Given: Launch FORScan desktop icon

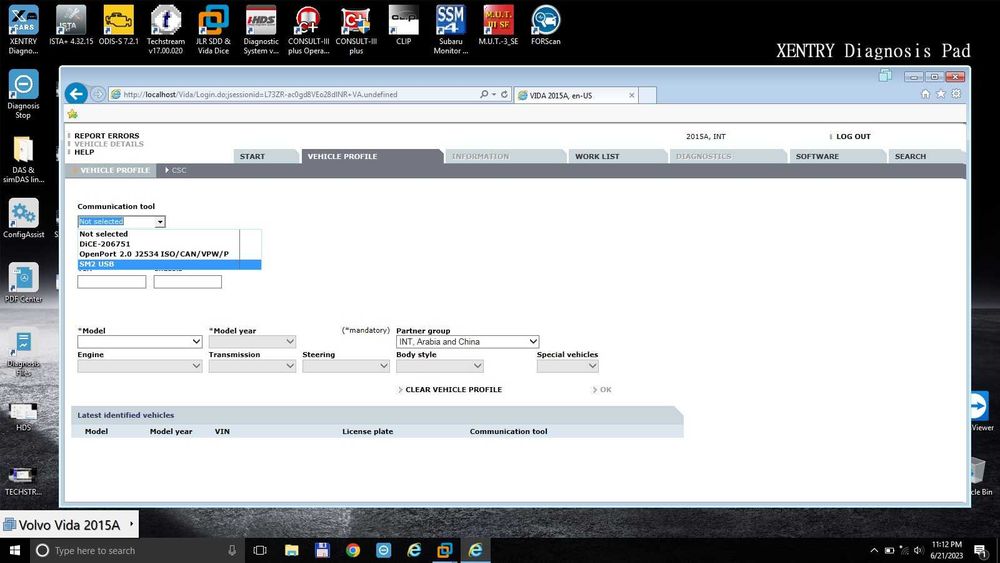Looking at the screenshot, I should 546,26.
